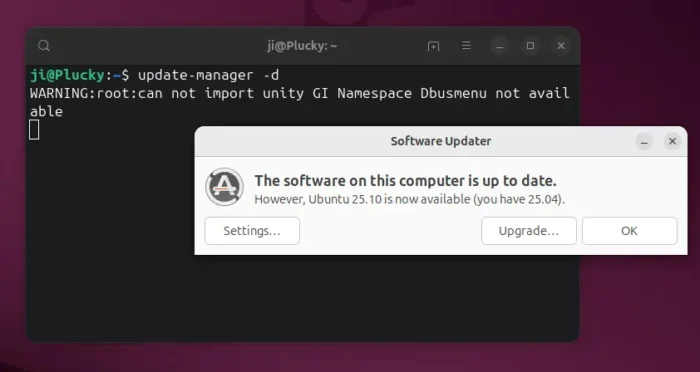This screenshot has width=700, height=372.
Task: Start the Upgrade... to Ubuntu 25.10
Action: (529, 231)
